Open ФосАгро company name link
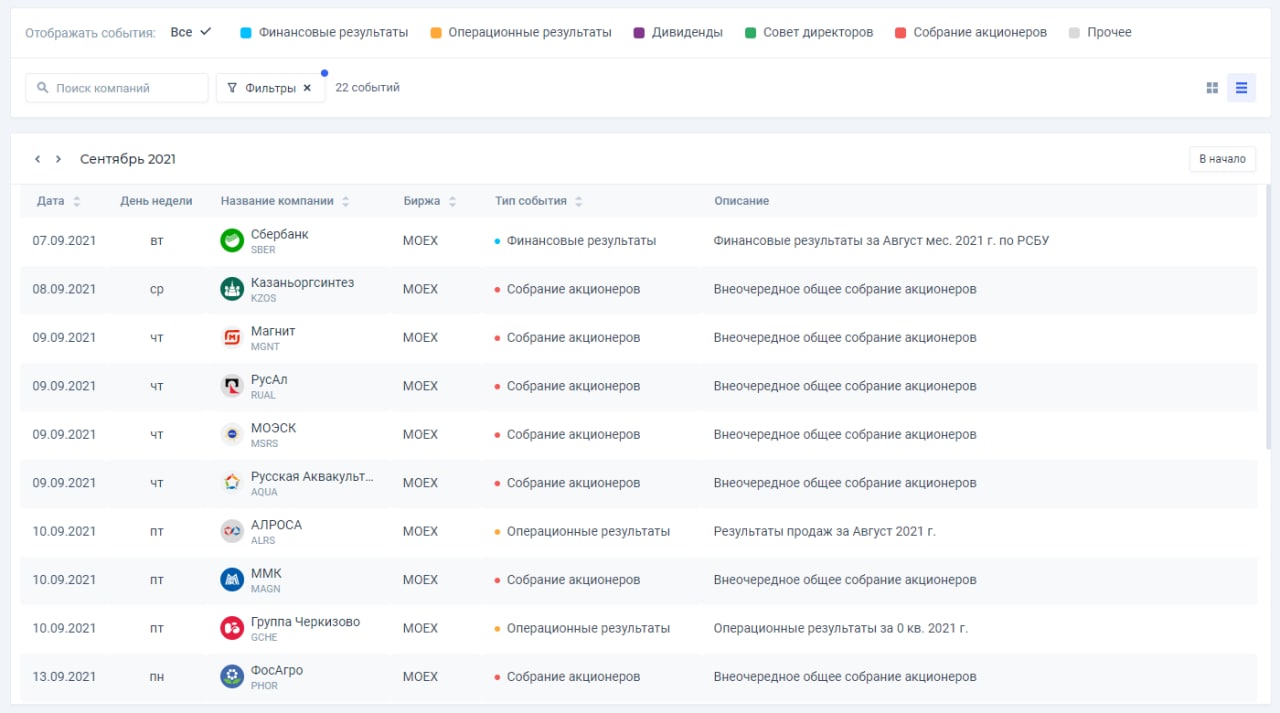The width and height of the screenshot is (1280, 713). tap(277, 670)
